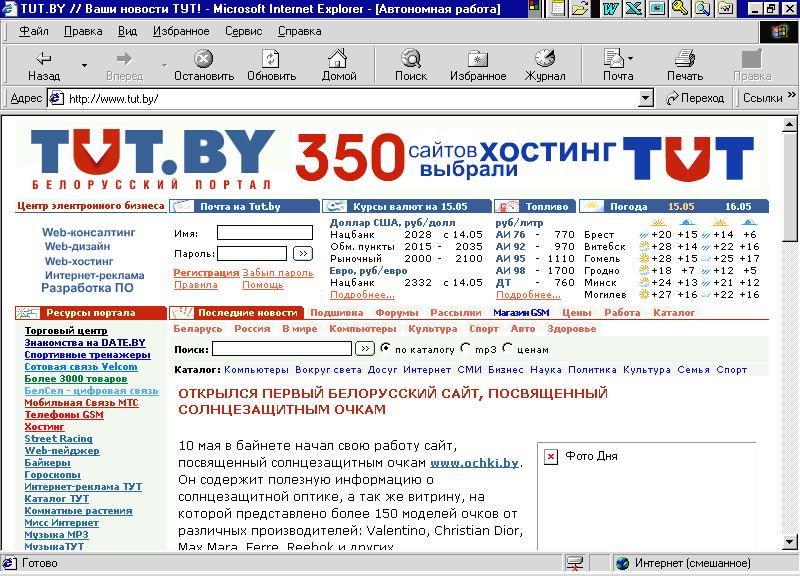Select the mp3 search radio button
Image resolution: width=800 pixels, height=576 pixels.
465,348
